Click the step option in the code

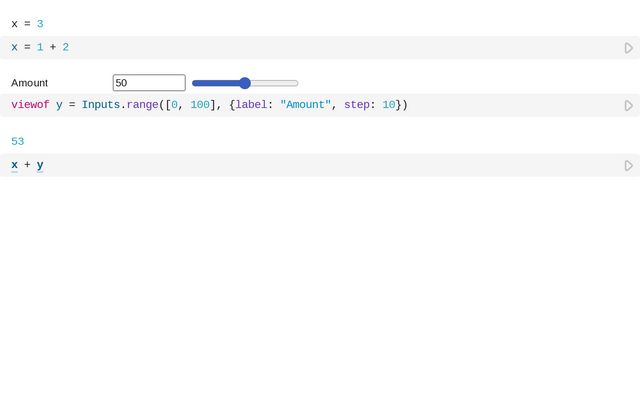(357, 105)
